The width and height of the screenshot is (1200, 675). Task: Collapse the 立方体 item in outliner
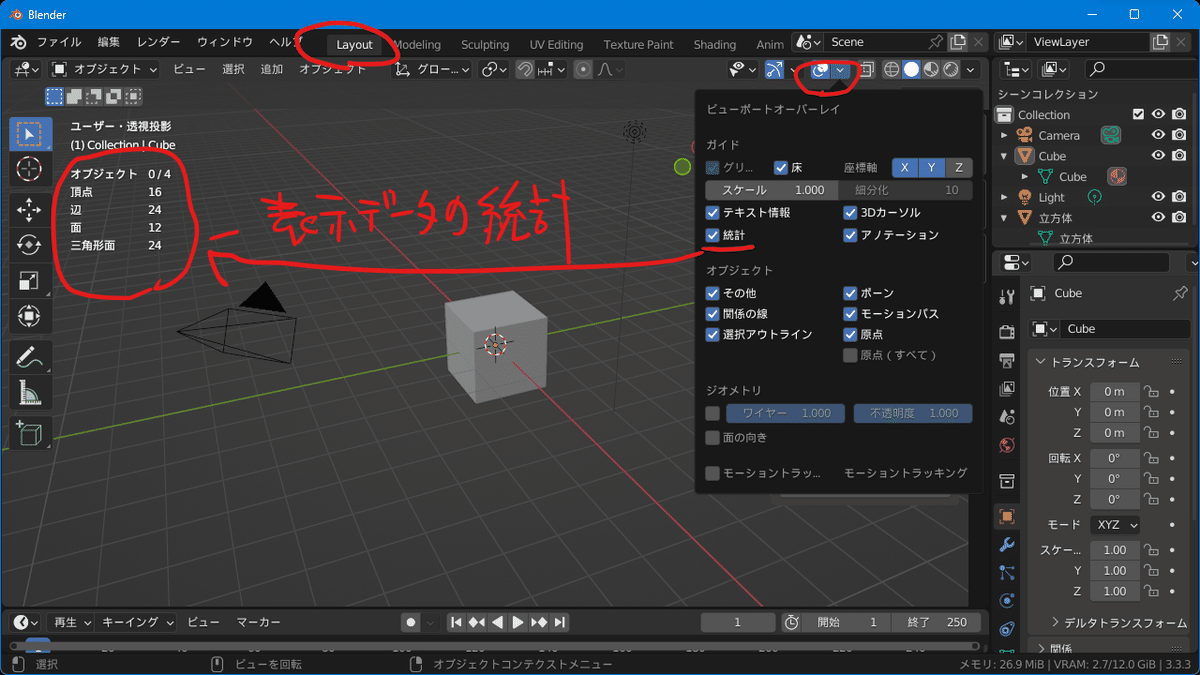coord(1005,217)
